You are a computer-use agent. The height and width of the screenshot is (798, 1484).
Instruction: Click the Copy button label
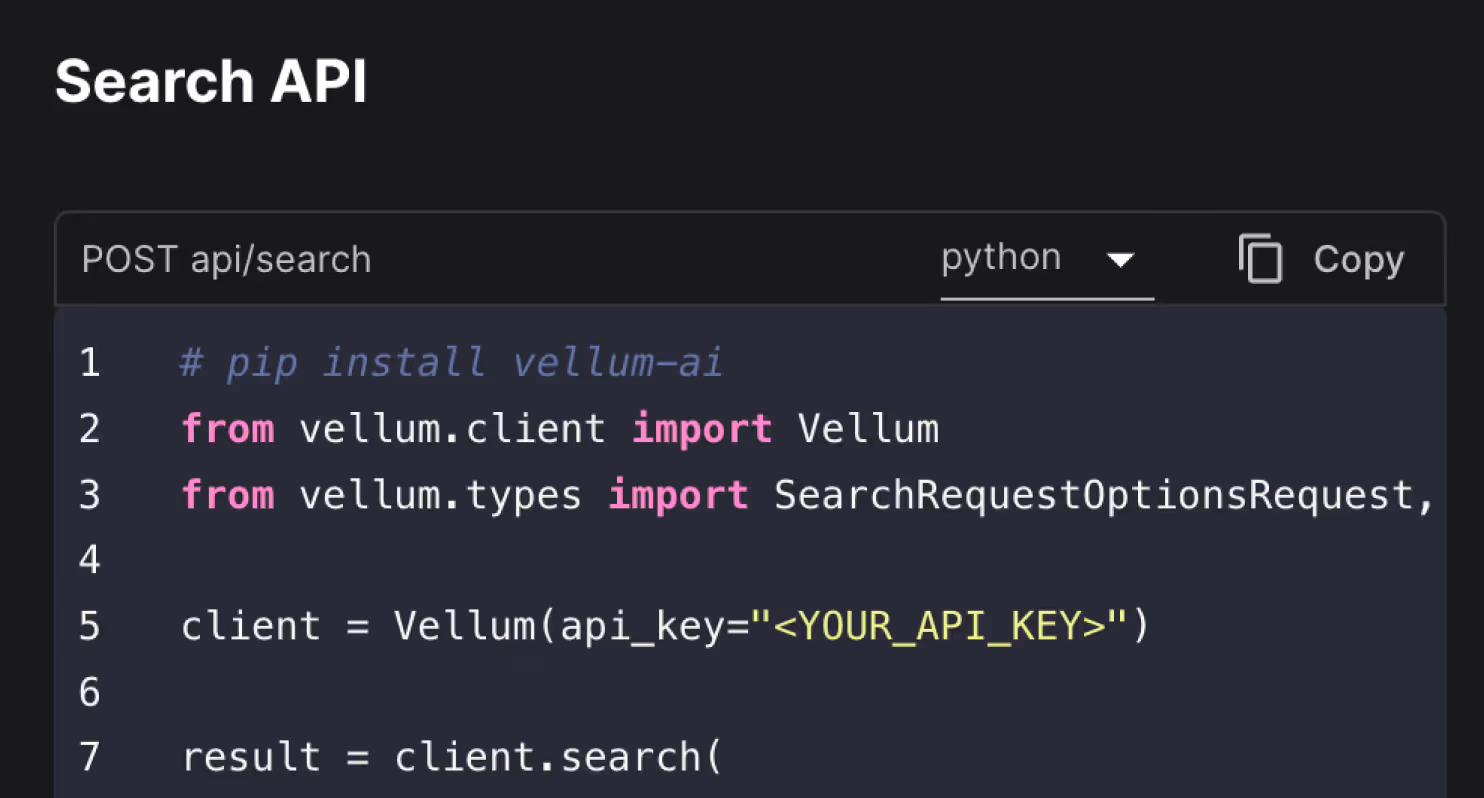coord(1359,260)
